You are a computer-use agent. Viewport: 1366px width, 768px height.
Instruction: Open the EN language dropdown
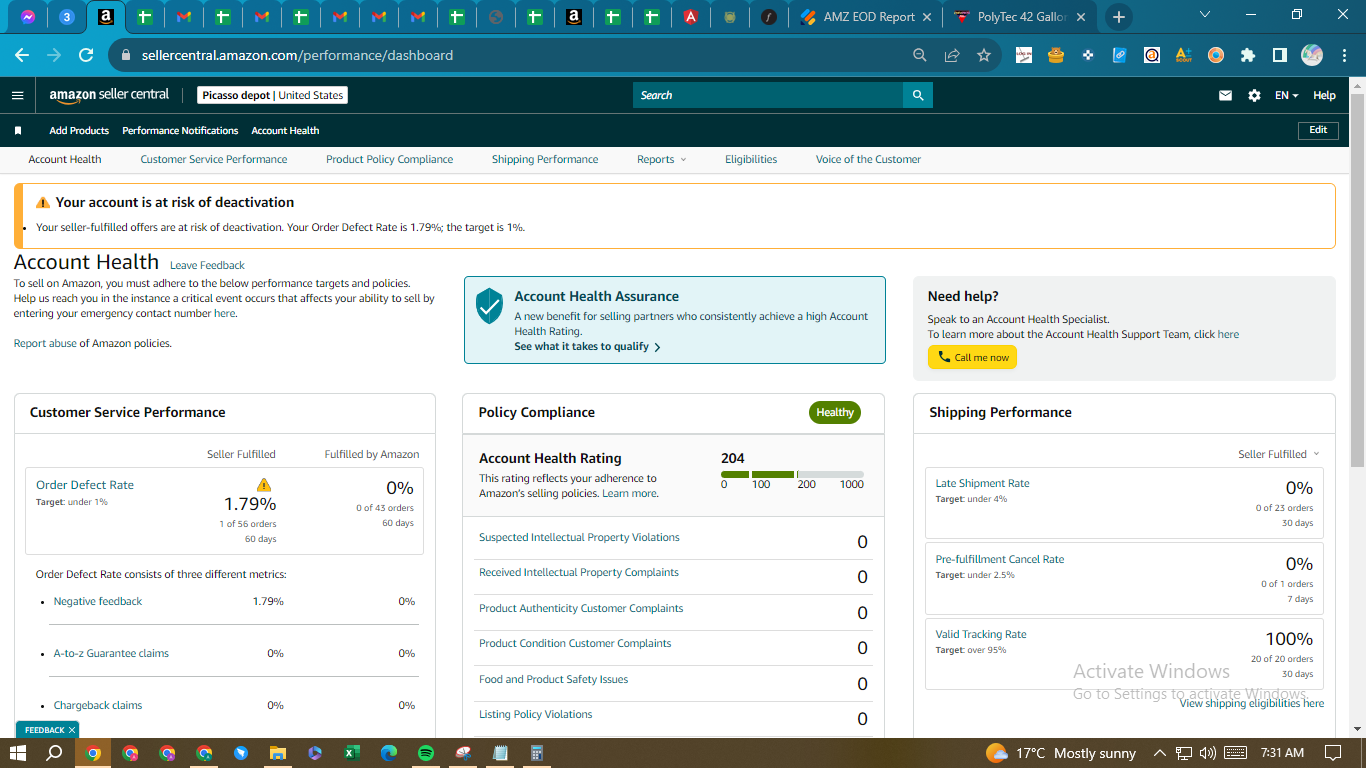(x=1286, y=96)
